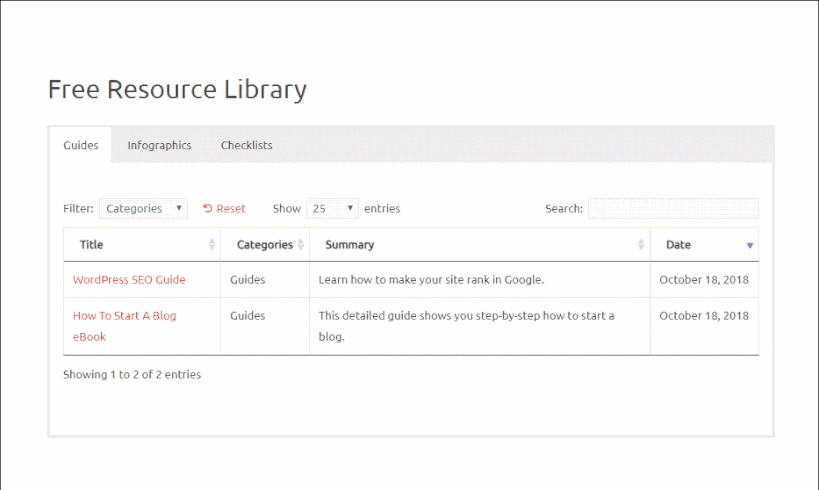
Task: Select Guides category in WordPress SEO row
Action: coord(248,279)
